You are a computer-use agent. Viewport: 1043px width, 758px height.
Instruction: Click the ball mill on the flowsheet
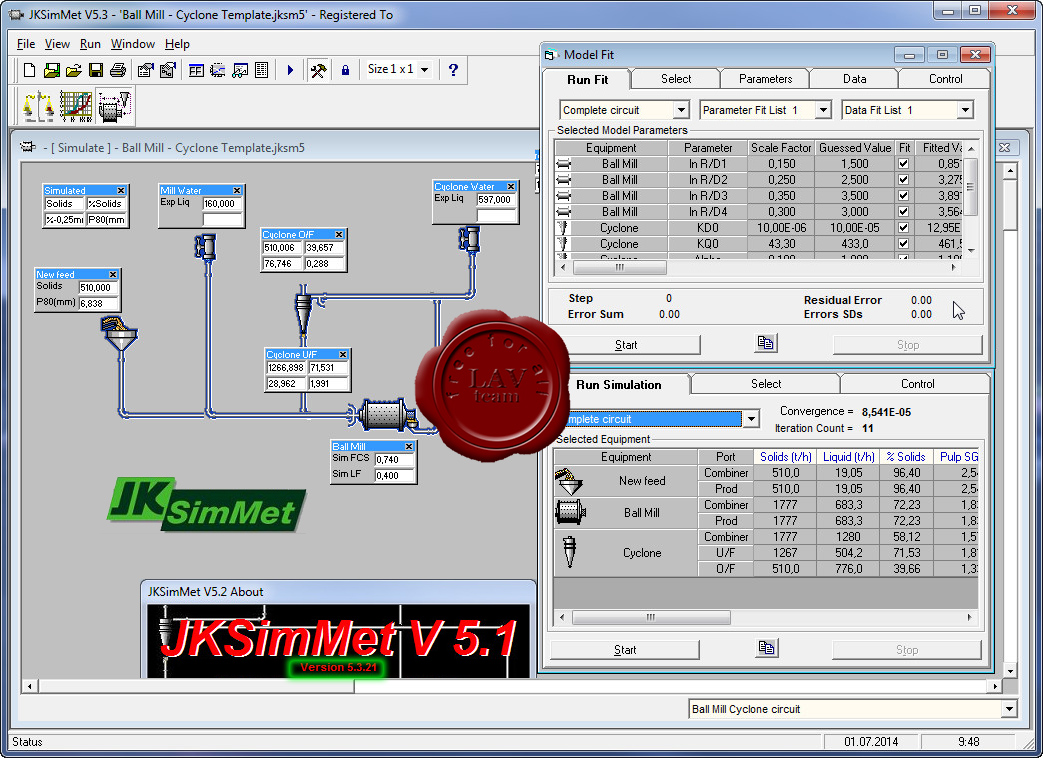point(382,415)
